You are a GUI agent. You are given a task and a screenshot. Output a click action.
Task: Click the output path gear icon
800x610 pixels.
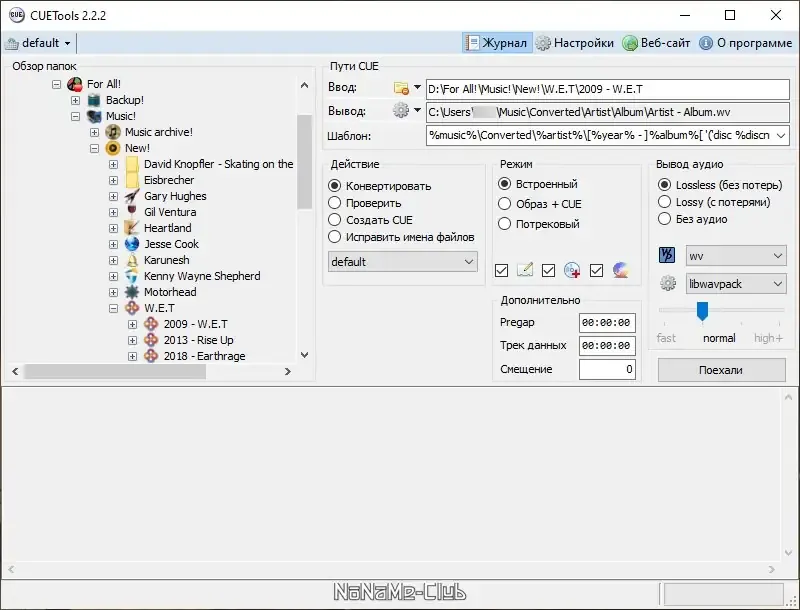coord(401,110)
